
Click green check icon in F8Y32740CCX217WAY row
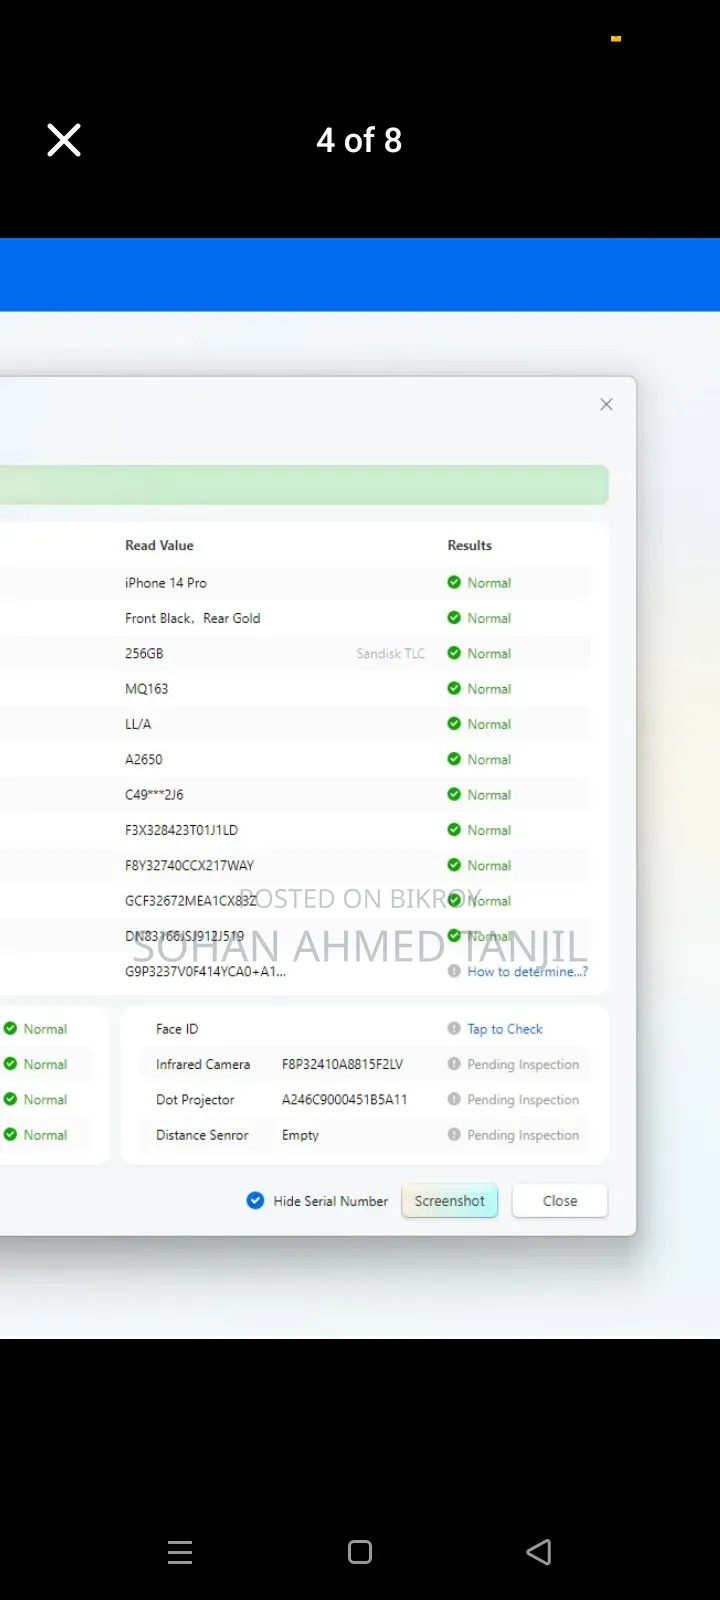click(454, 865)
